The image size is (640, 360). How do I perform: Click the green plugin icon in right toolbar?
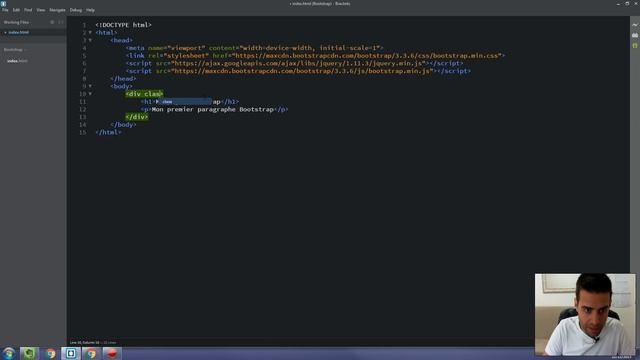[635, 46]
